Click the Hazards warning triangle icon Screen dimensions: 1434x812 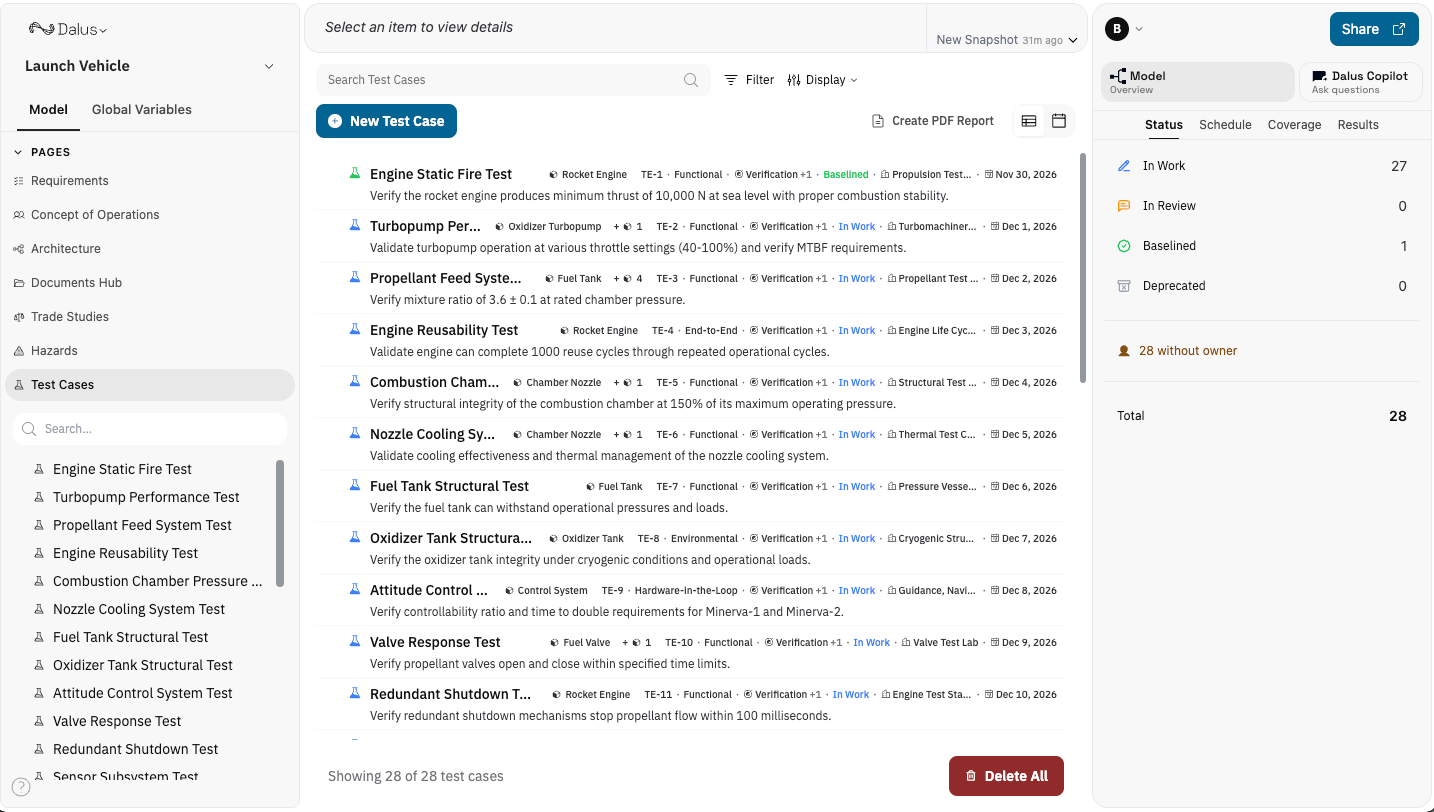click(x=18, y=351)
